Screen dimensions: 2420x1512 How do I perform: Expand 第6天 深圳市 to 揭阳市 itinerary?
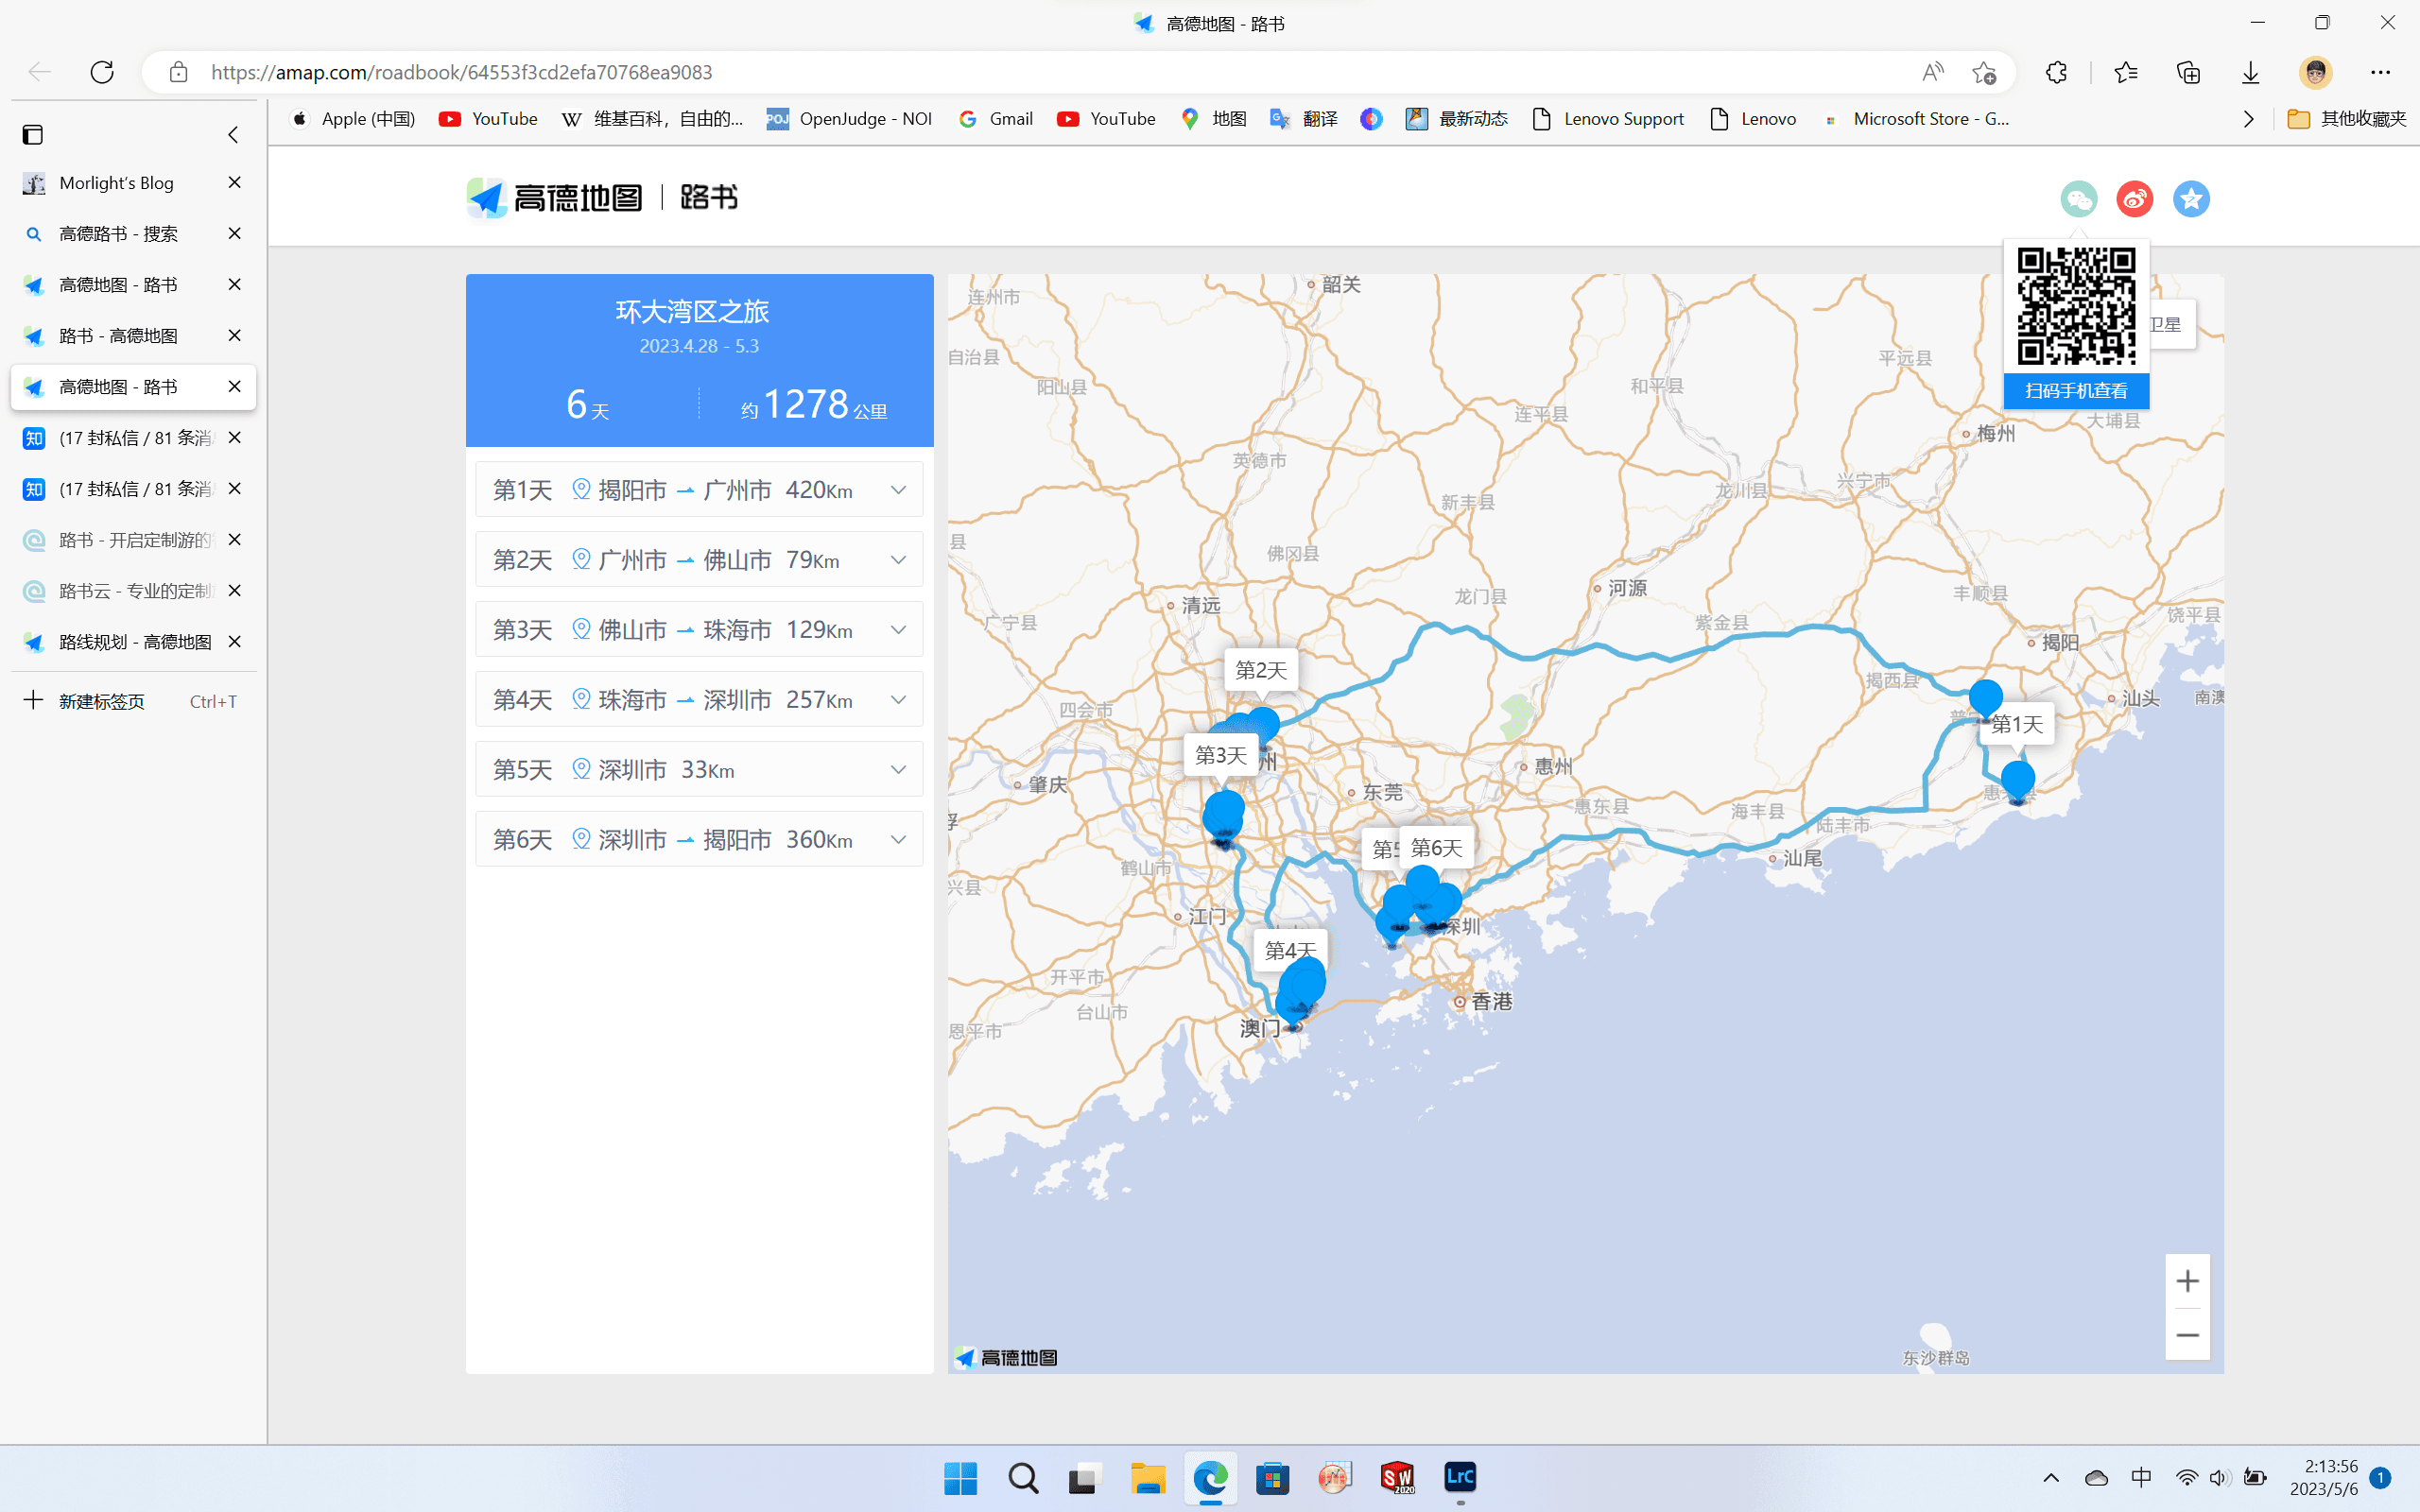699,840
